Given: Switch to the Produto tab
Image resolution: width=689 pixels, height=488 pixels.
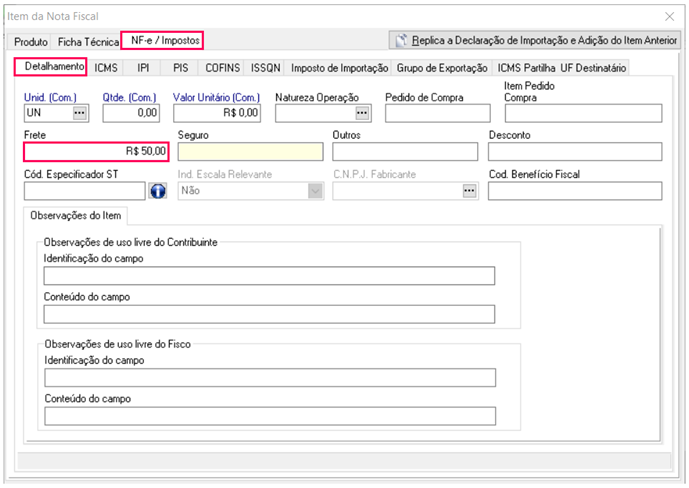Looking at the screenshot, I should [30, 43].
